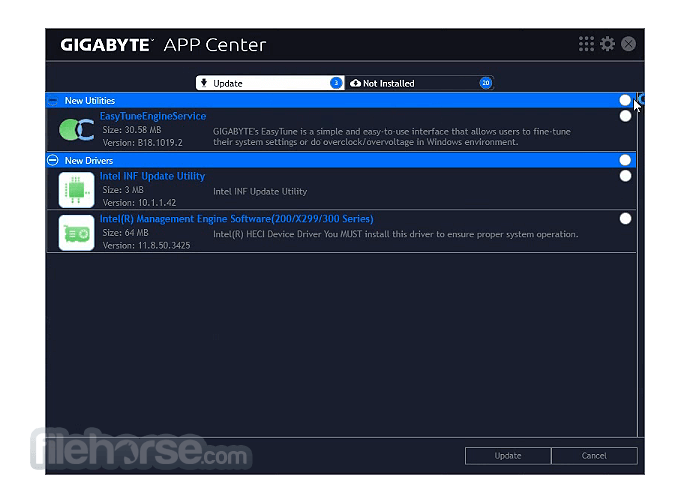The width and height of the screenshot is (700, 500).
Task: Click the EasyTune app icon
Action: click(x=76, y=130)
